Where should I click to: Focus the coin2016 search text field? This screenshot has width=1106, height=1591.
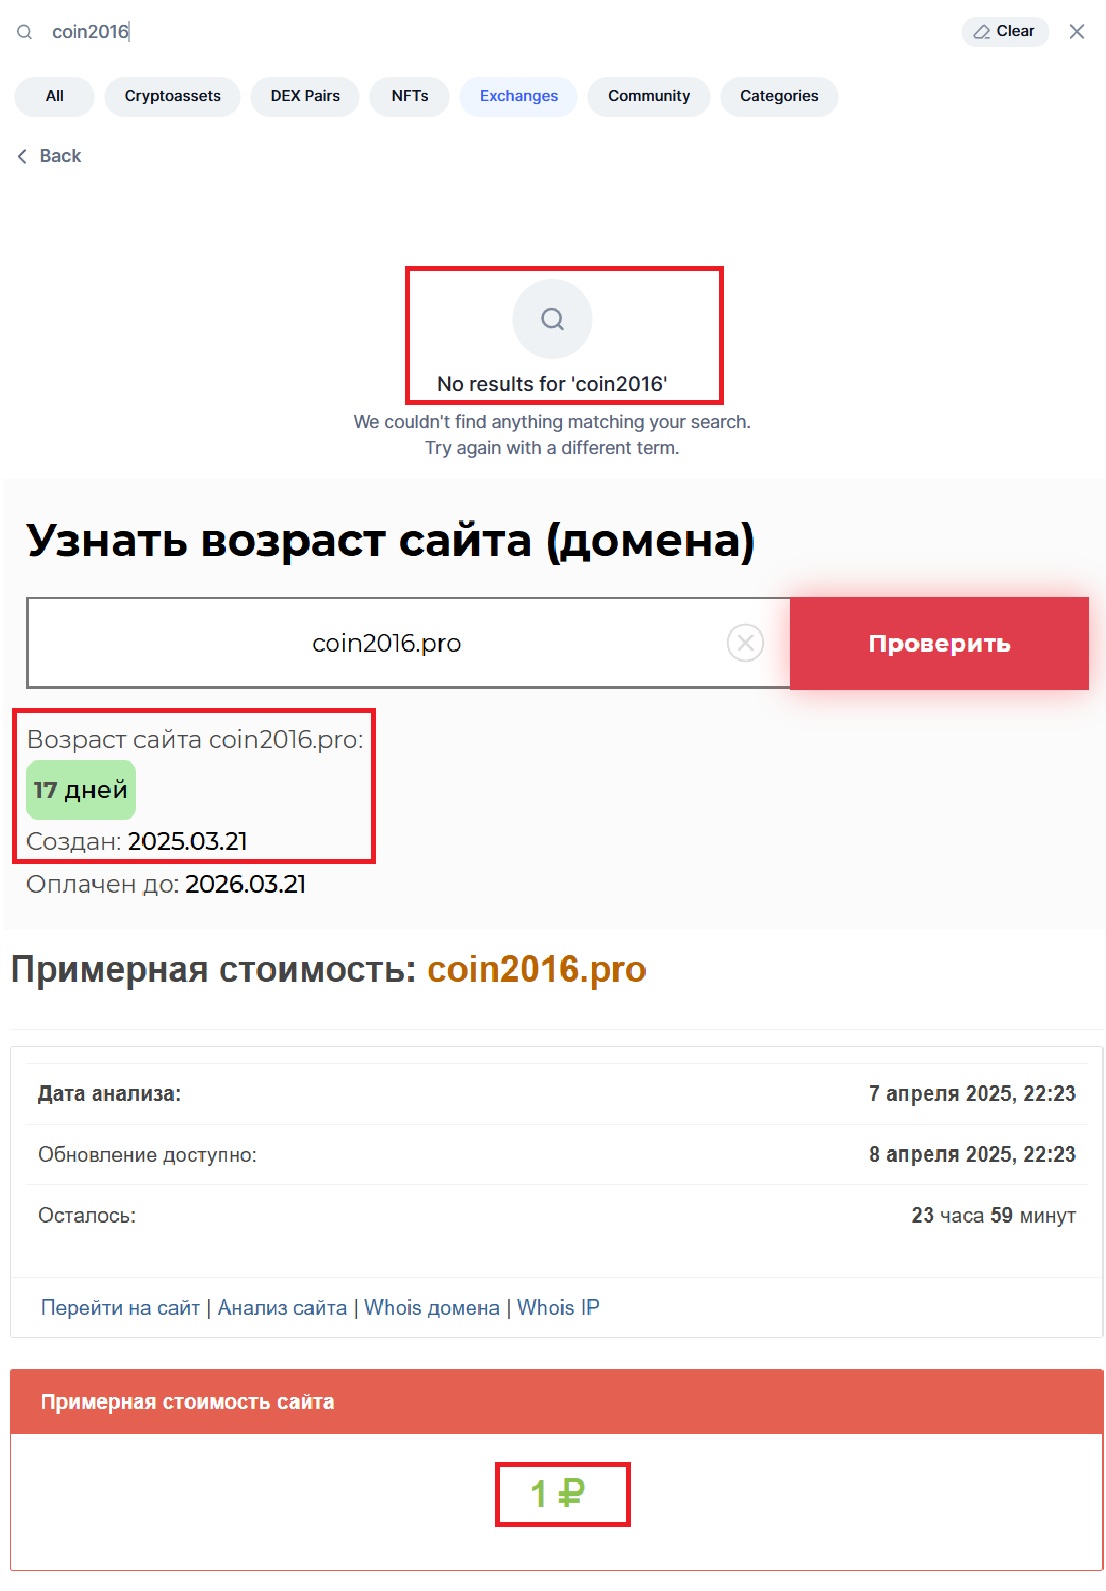tap(500, 32)
